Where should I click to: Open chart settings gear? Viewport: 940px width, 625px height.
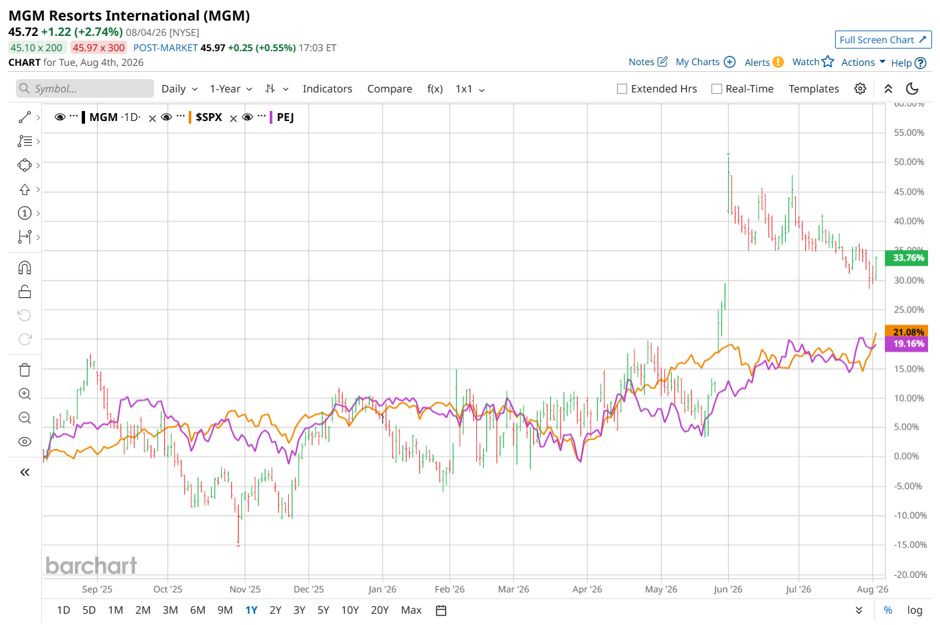point(860,89)
